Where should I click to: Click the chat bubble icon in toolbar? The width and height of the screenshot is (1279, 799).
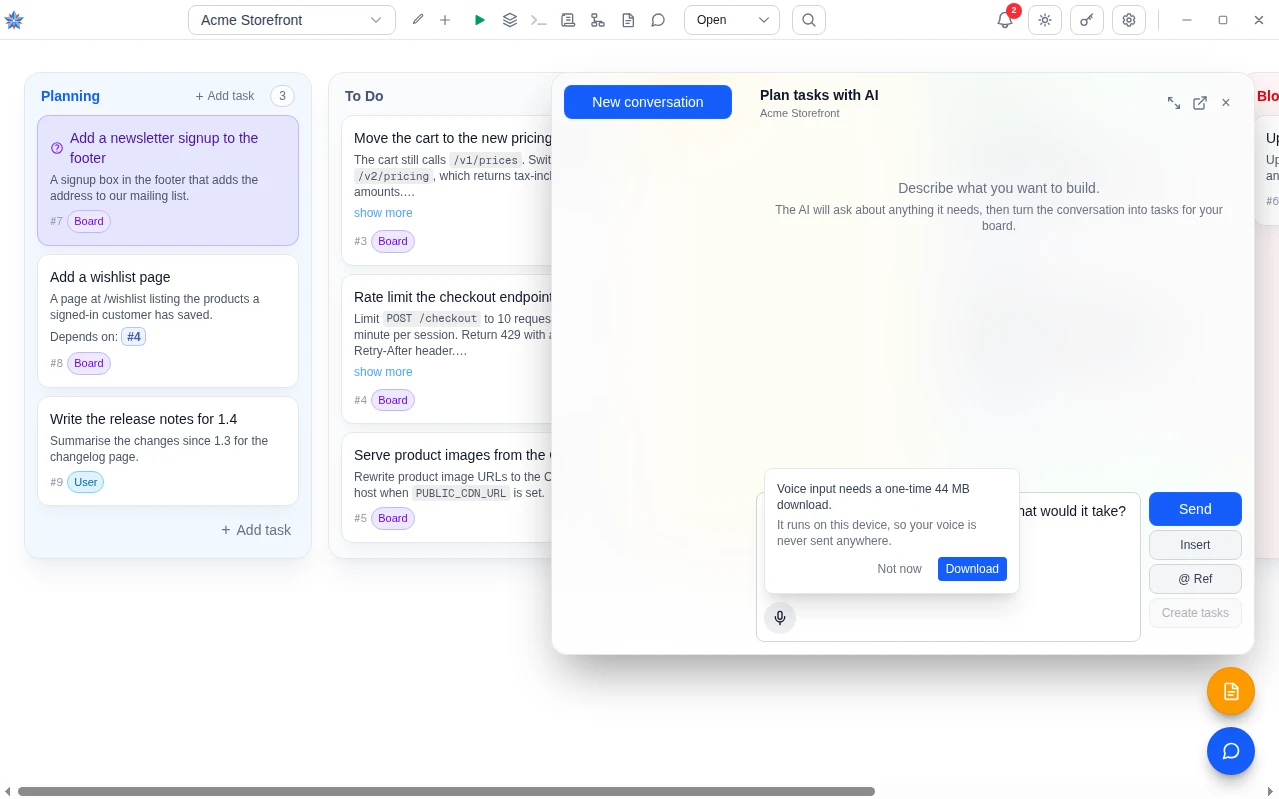pyautogui.click(x=658, y=20)
